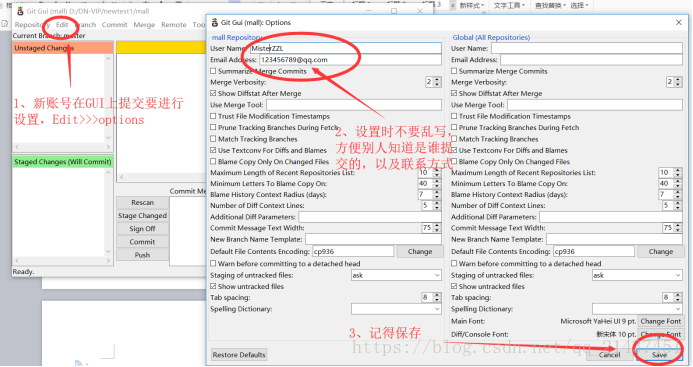Toggle Global Show untracked files checkbox
693x367 pixels.
tap(454, 287)
